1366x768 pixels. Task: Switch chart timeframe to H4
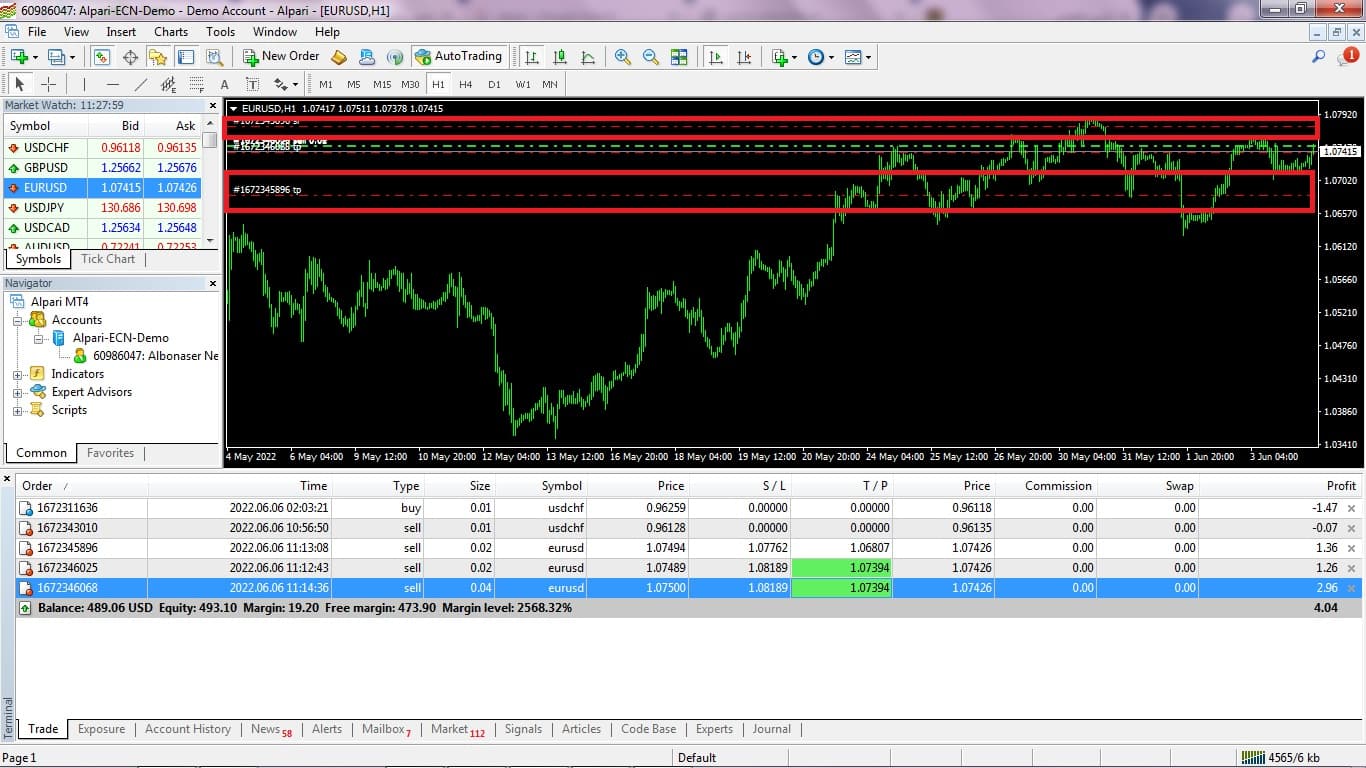point(466,85)
